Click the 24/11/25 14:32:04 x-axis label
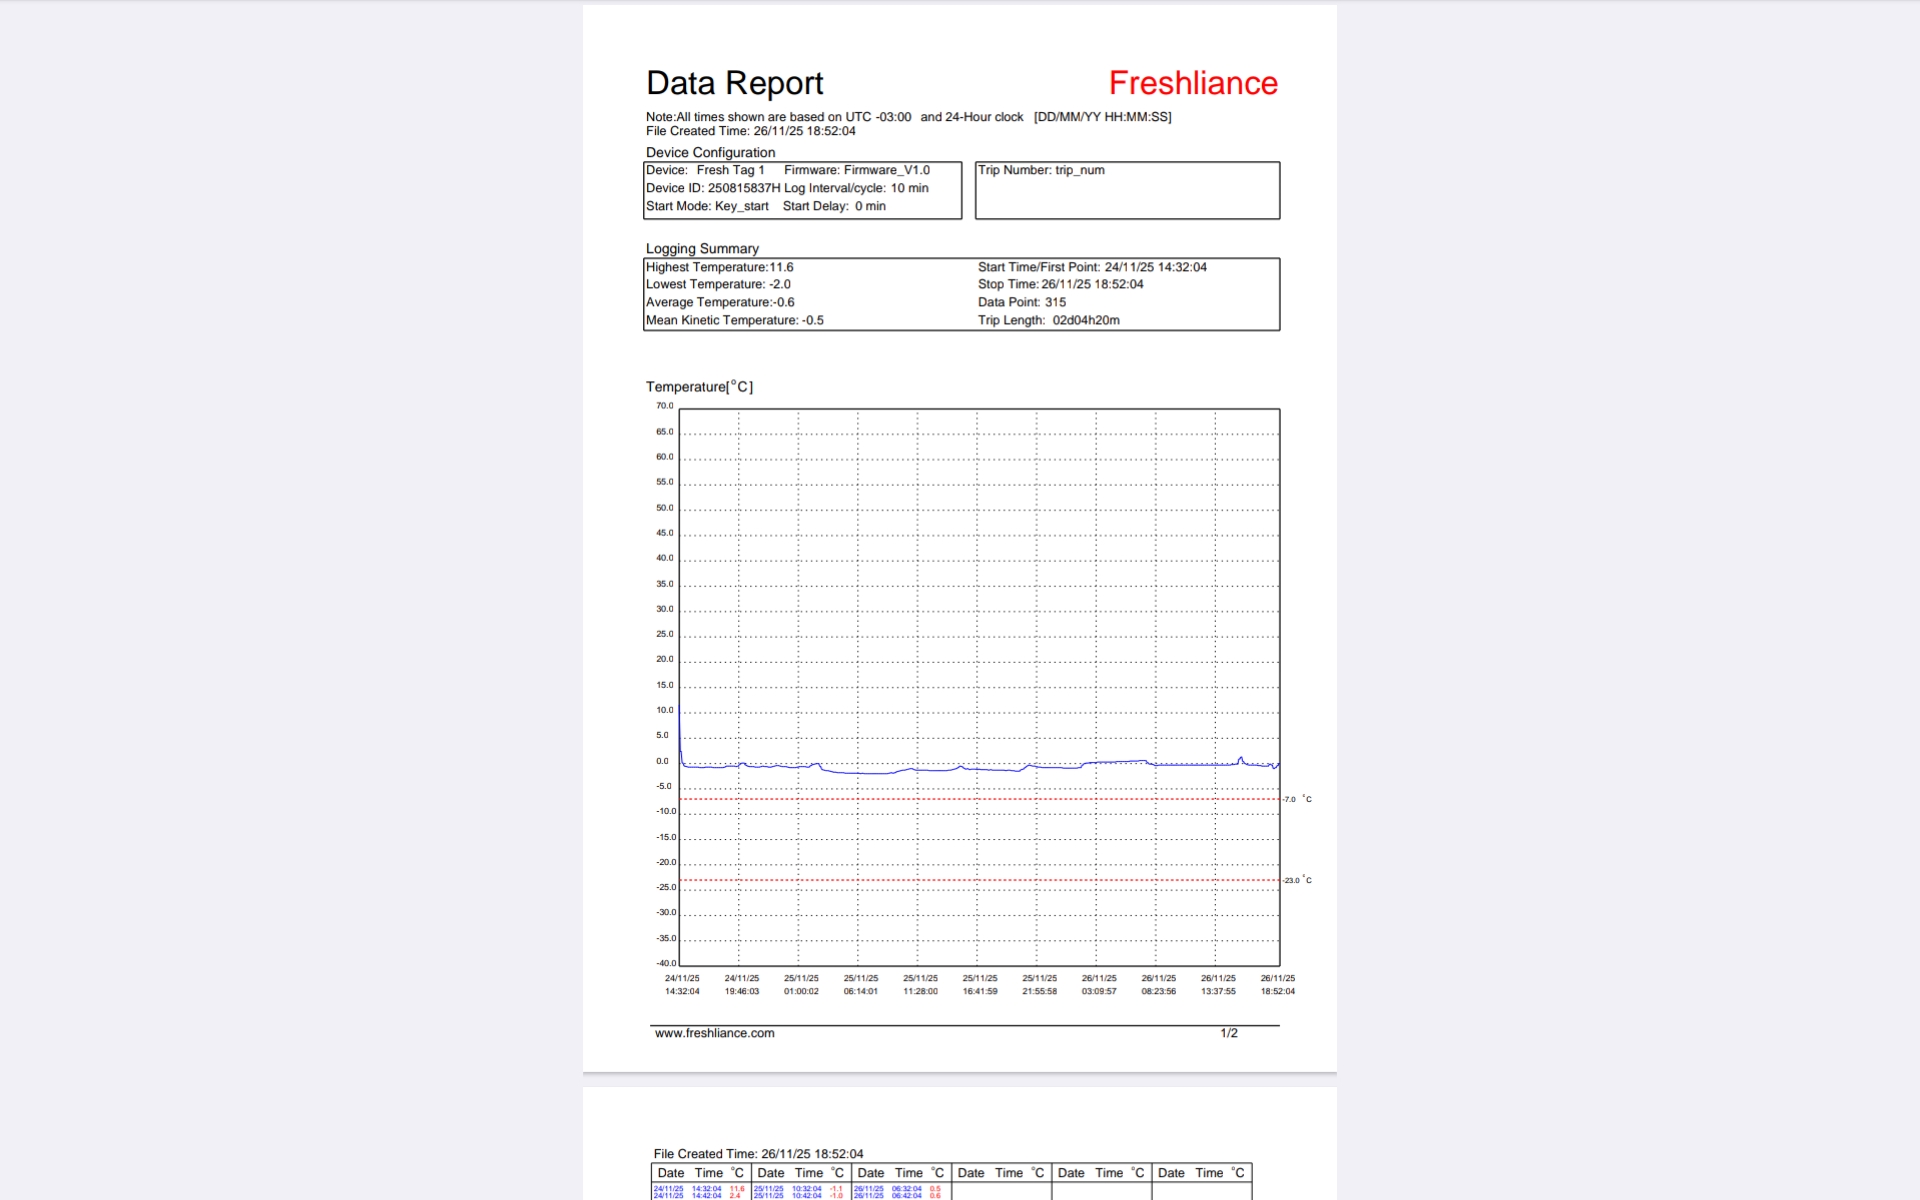 tap(682, 985)
